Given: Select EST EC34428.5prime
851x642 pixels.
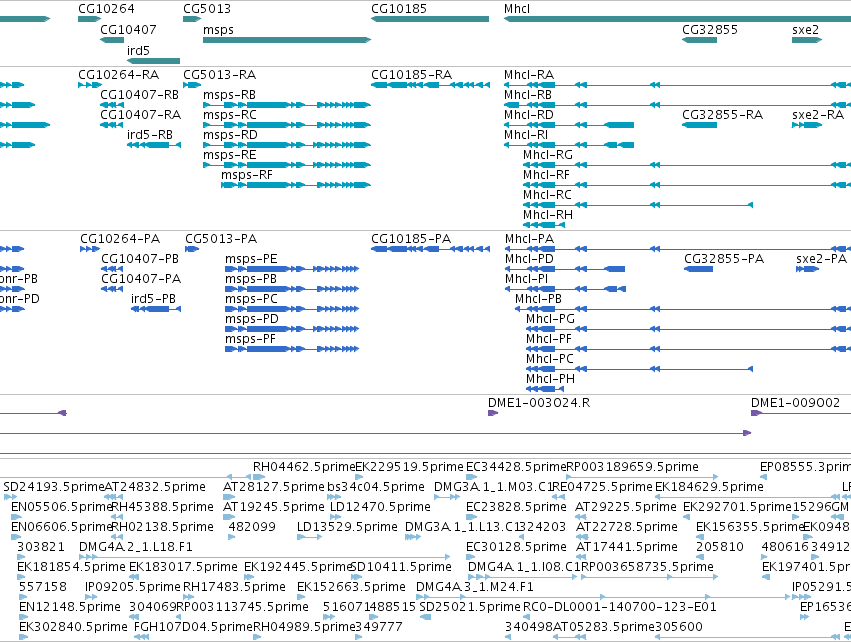Looking at the screenshot, I should (x=471, y=477).
